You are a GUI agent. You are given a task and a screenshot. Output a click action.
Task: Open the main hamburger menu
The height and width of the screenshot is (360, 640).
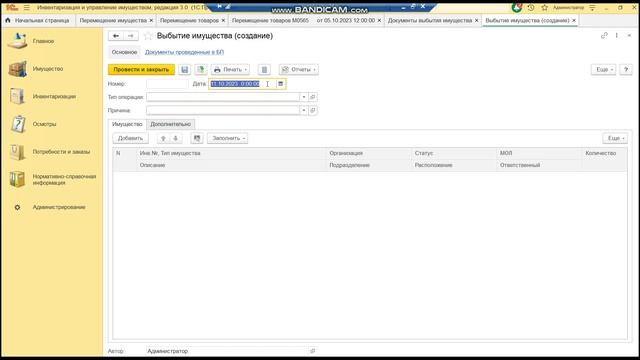(x=27, y=7)
